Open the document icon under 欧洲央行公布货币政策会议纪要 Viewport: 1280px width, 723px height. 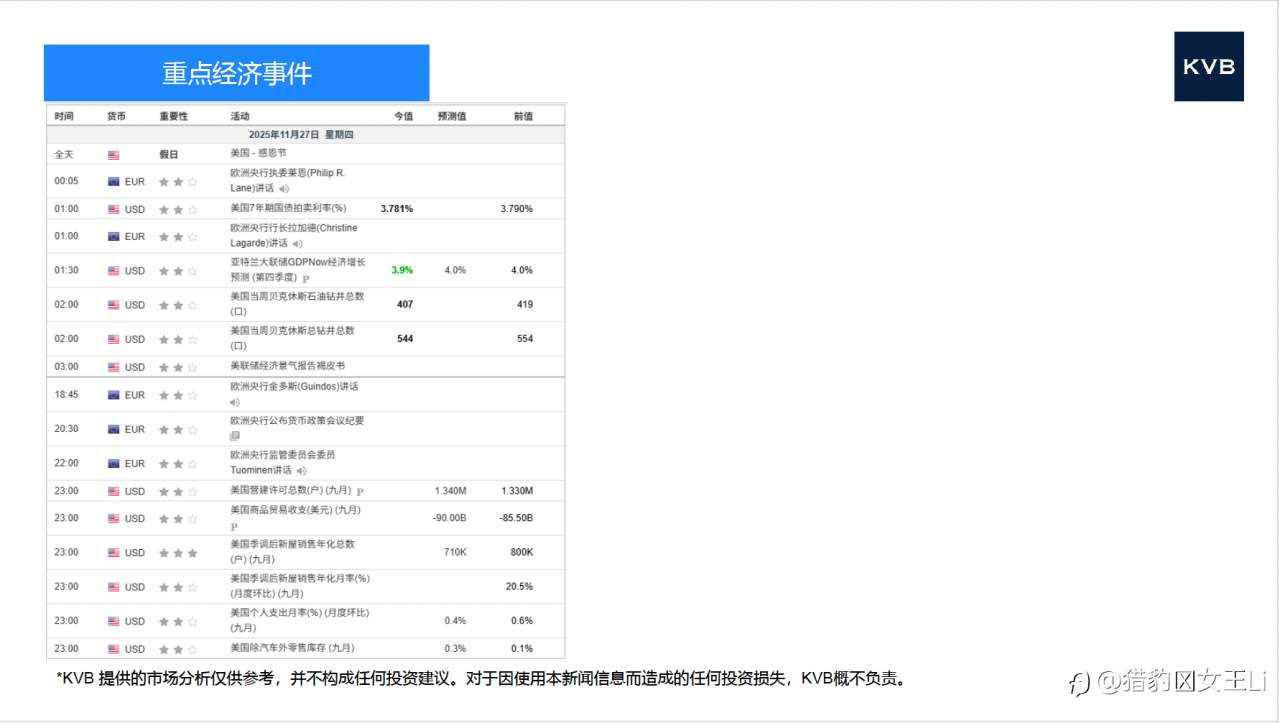(235, 436)
